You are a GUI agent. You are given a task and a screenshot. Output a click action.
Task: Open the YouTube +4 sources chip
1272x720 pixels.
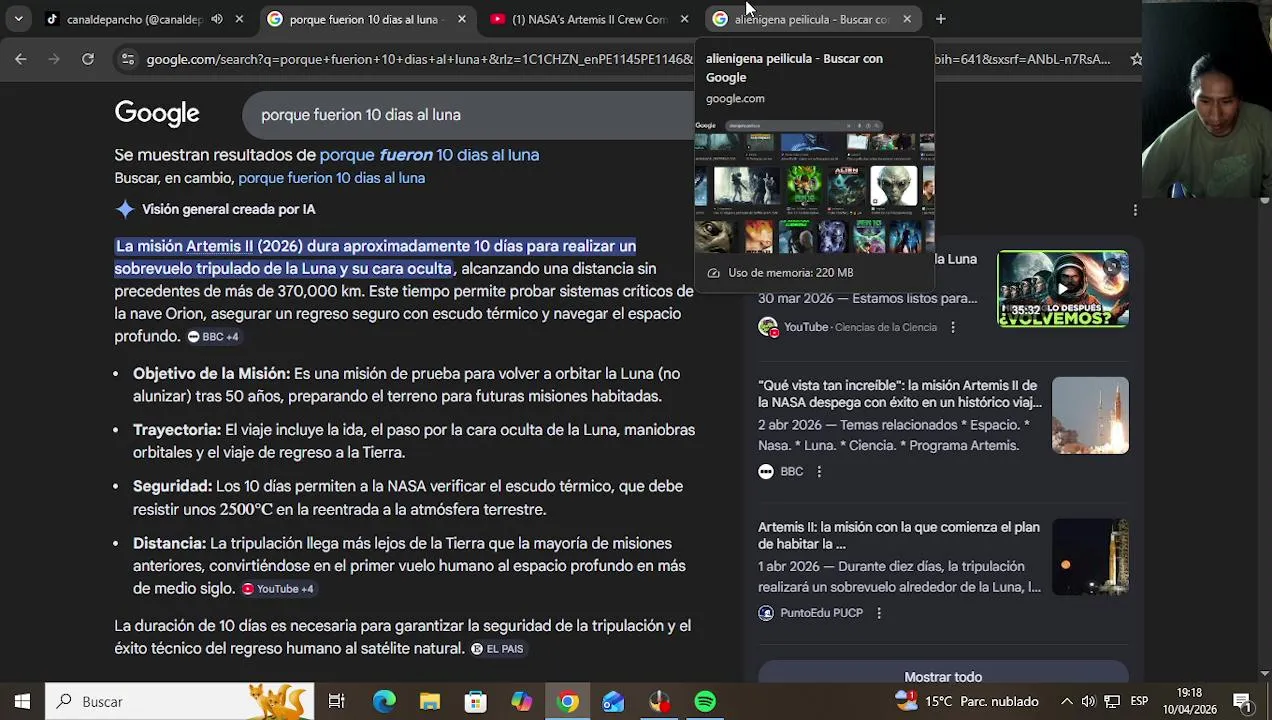[278, 589]
